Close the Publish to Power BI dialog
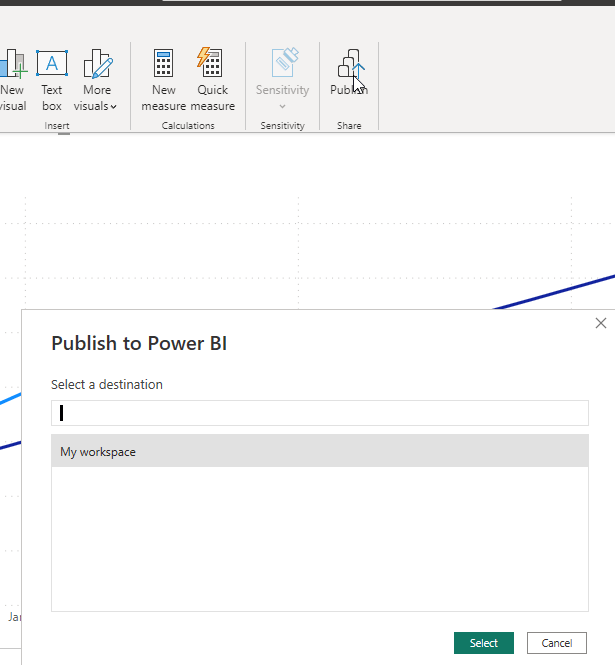This screenshot has width=615, height=665. (601, 323)
